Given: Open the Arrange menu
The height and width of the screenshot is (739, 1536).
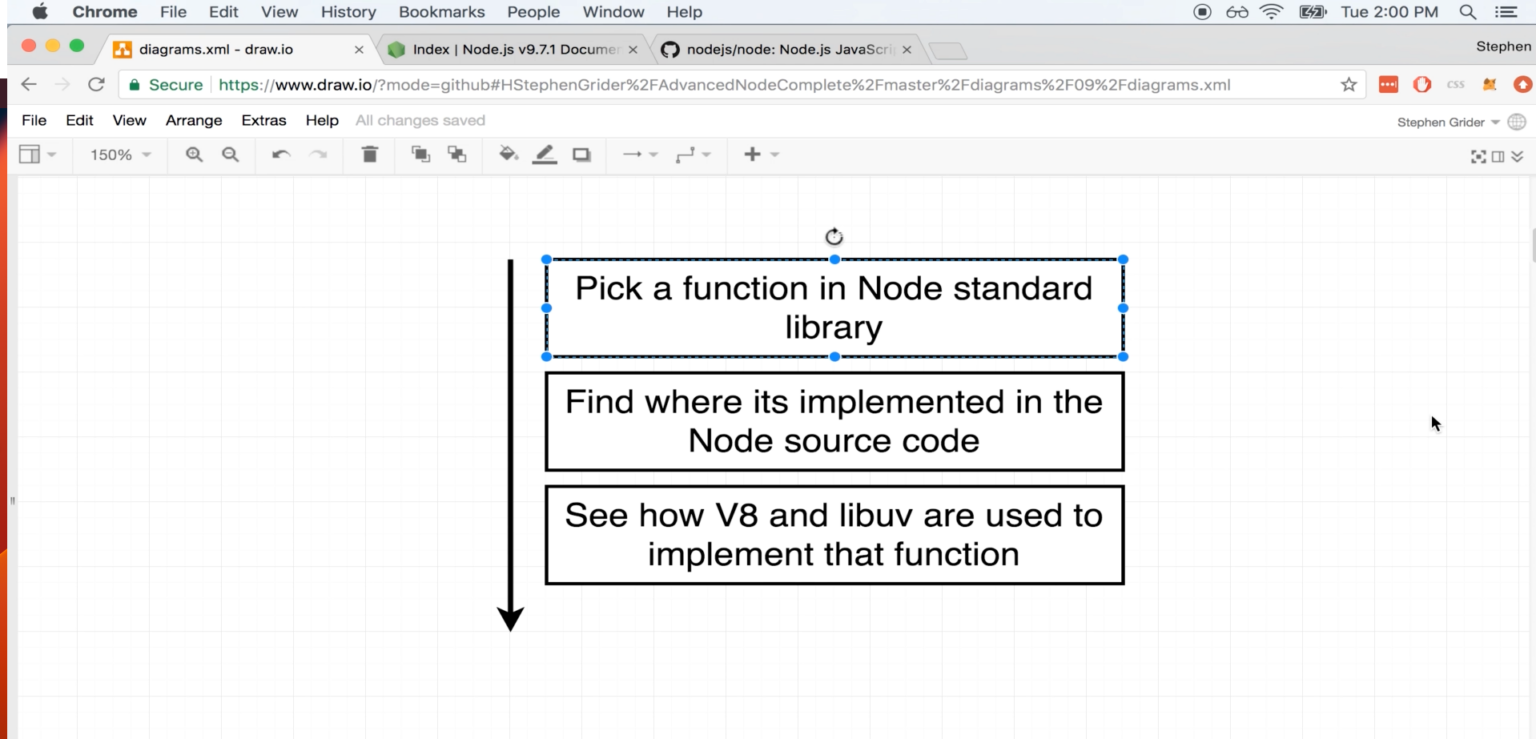Looking at the screenshot, I should click(193, 120).
